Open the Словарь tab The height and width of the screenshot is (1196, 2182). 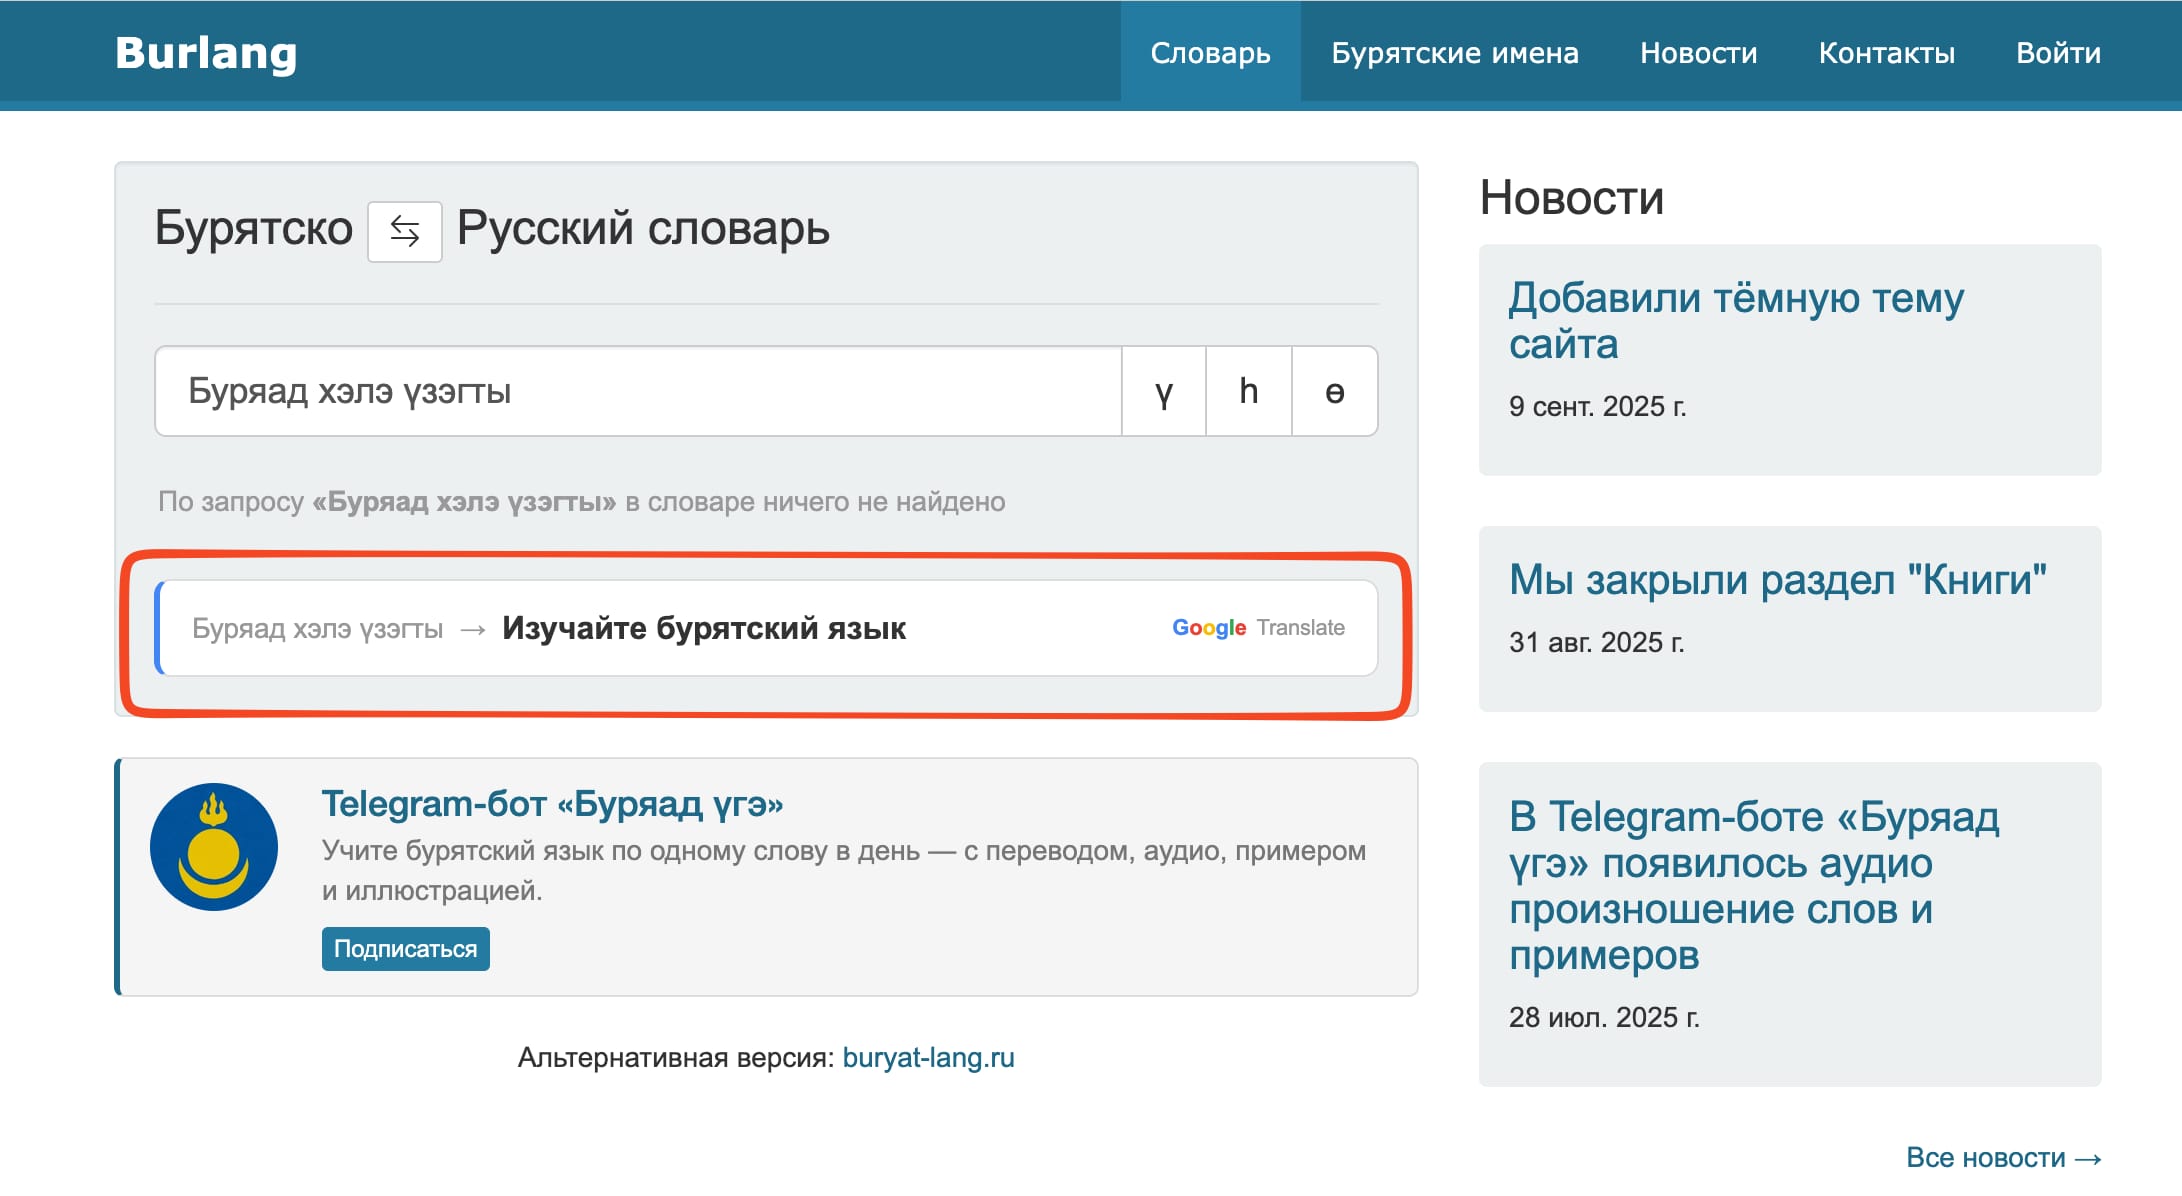[1211, 54]
